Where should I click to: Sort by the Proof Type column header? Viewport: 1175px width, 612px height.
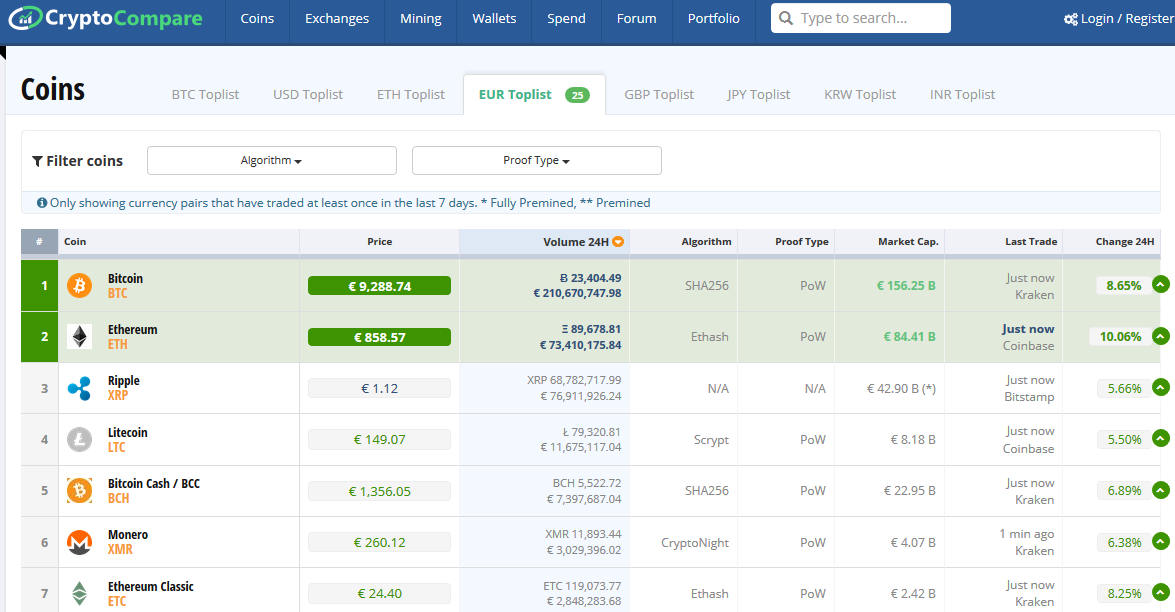click(x=786, y=242)
